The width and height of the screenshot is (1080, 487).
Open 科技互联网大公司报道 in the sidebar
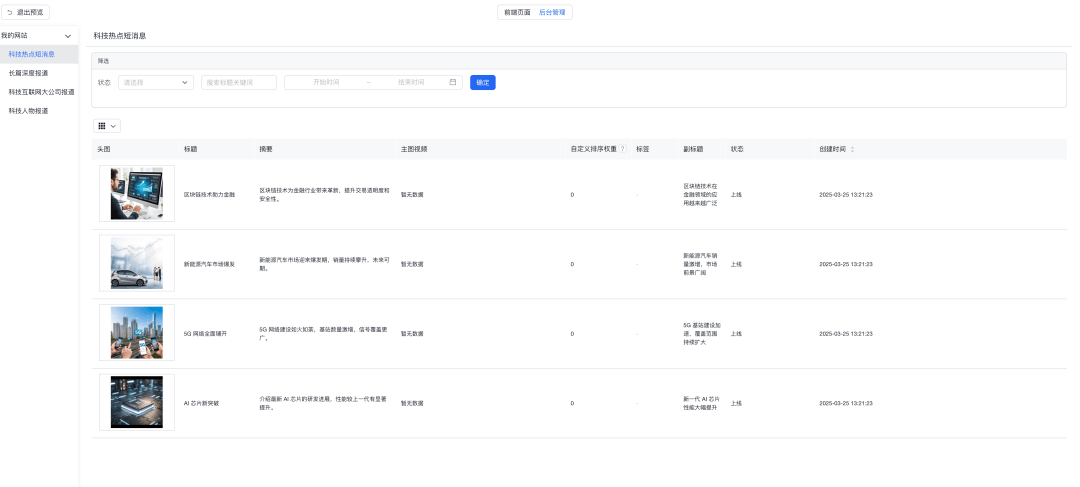pos(41,92)
